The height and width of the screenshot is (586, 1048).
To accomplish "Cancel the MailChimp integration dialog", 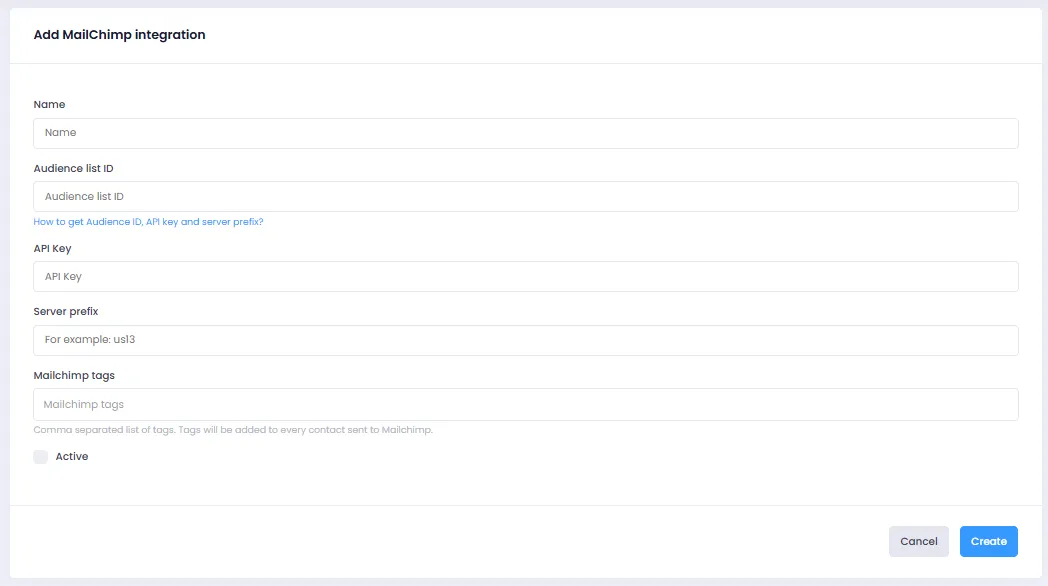I will [x=918, y=541].
